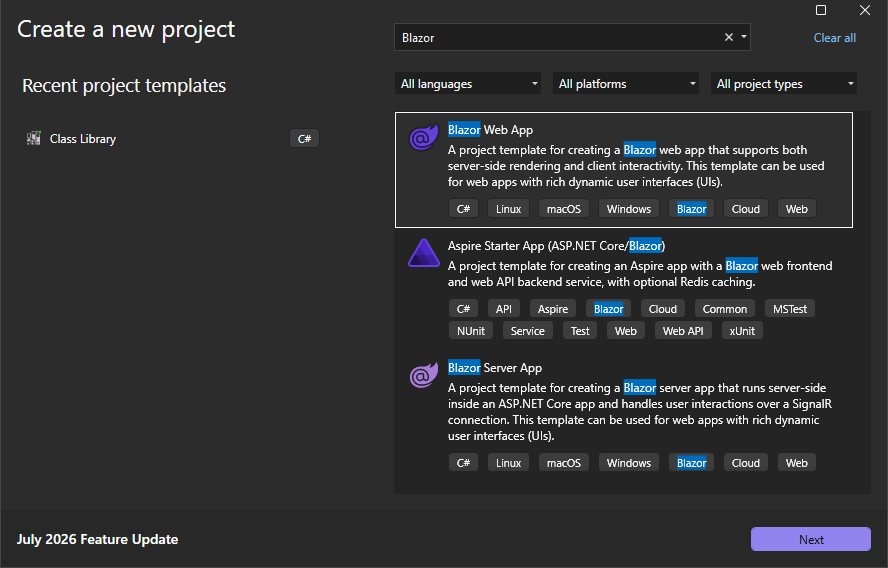Click the MSTest tag

click(790, 309)
